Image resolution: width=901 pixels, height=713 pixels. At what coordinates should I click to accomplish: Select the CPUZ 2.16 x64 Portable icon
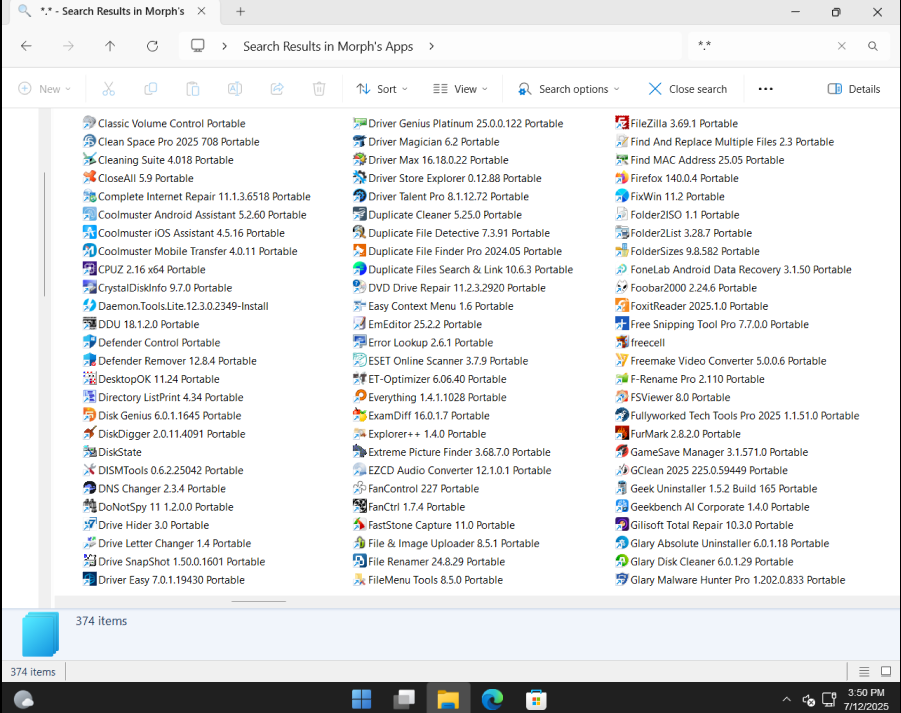(x=89, y=269)
